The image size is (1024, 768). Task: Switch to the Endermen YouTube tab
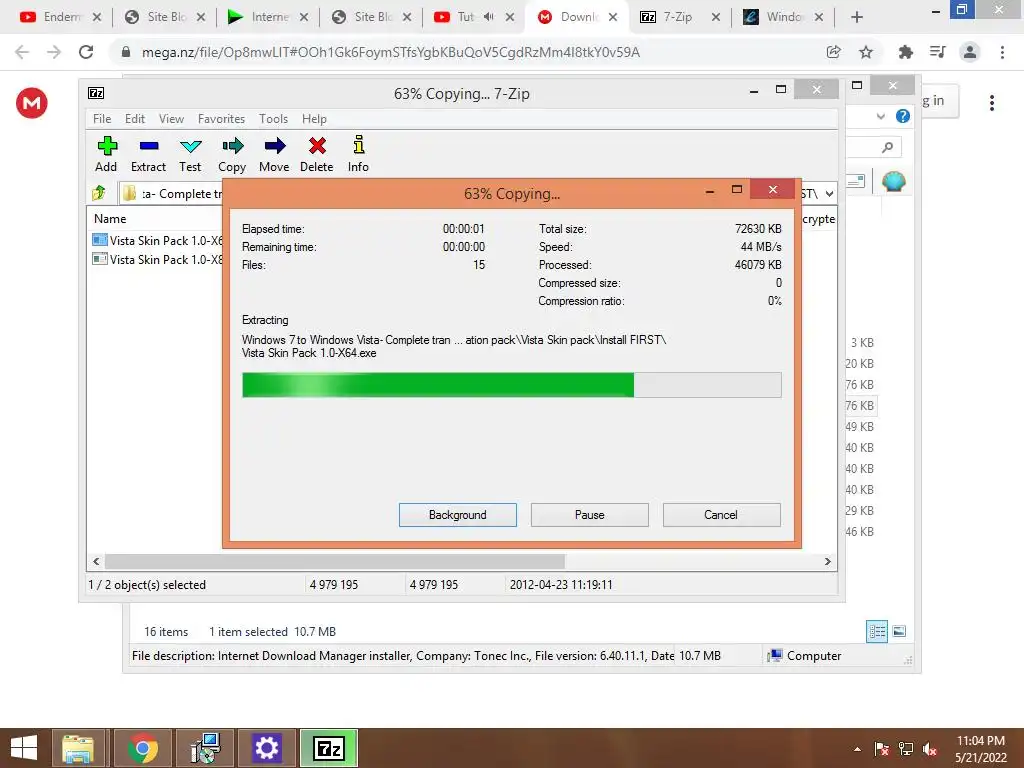click(60, 17)
